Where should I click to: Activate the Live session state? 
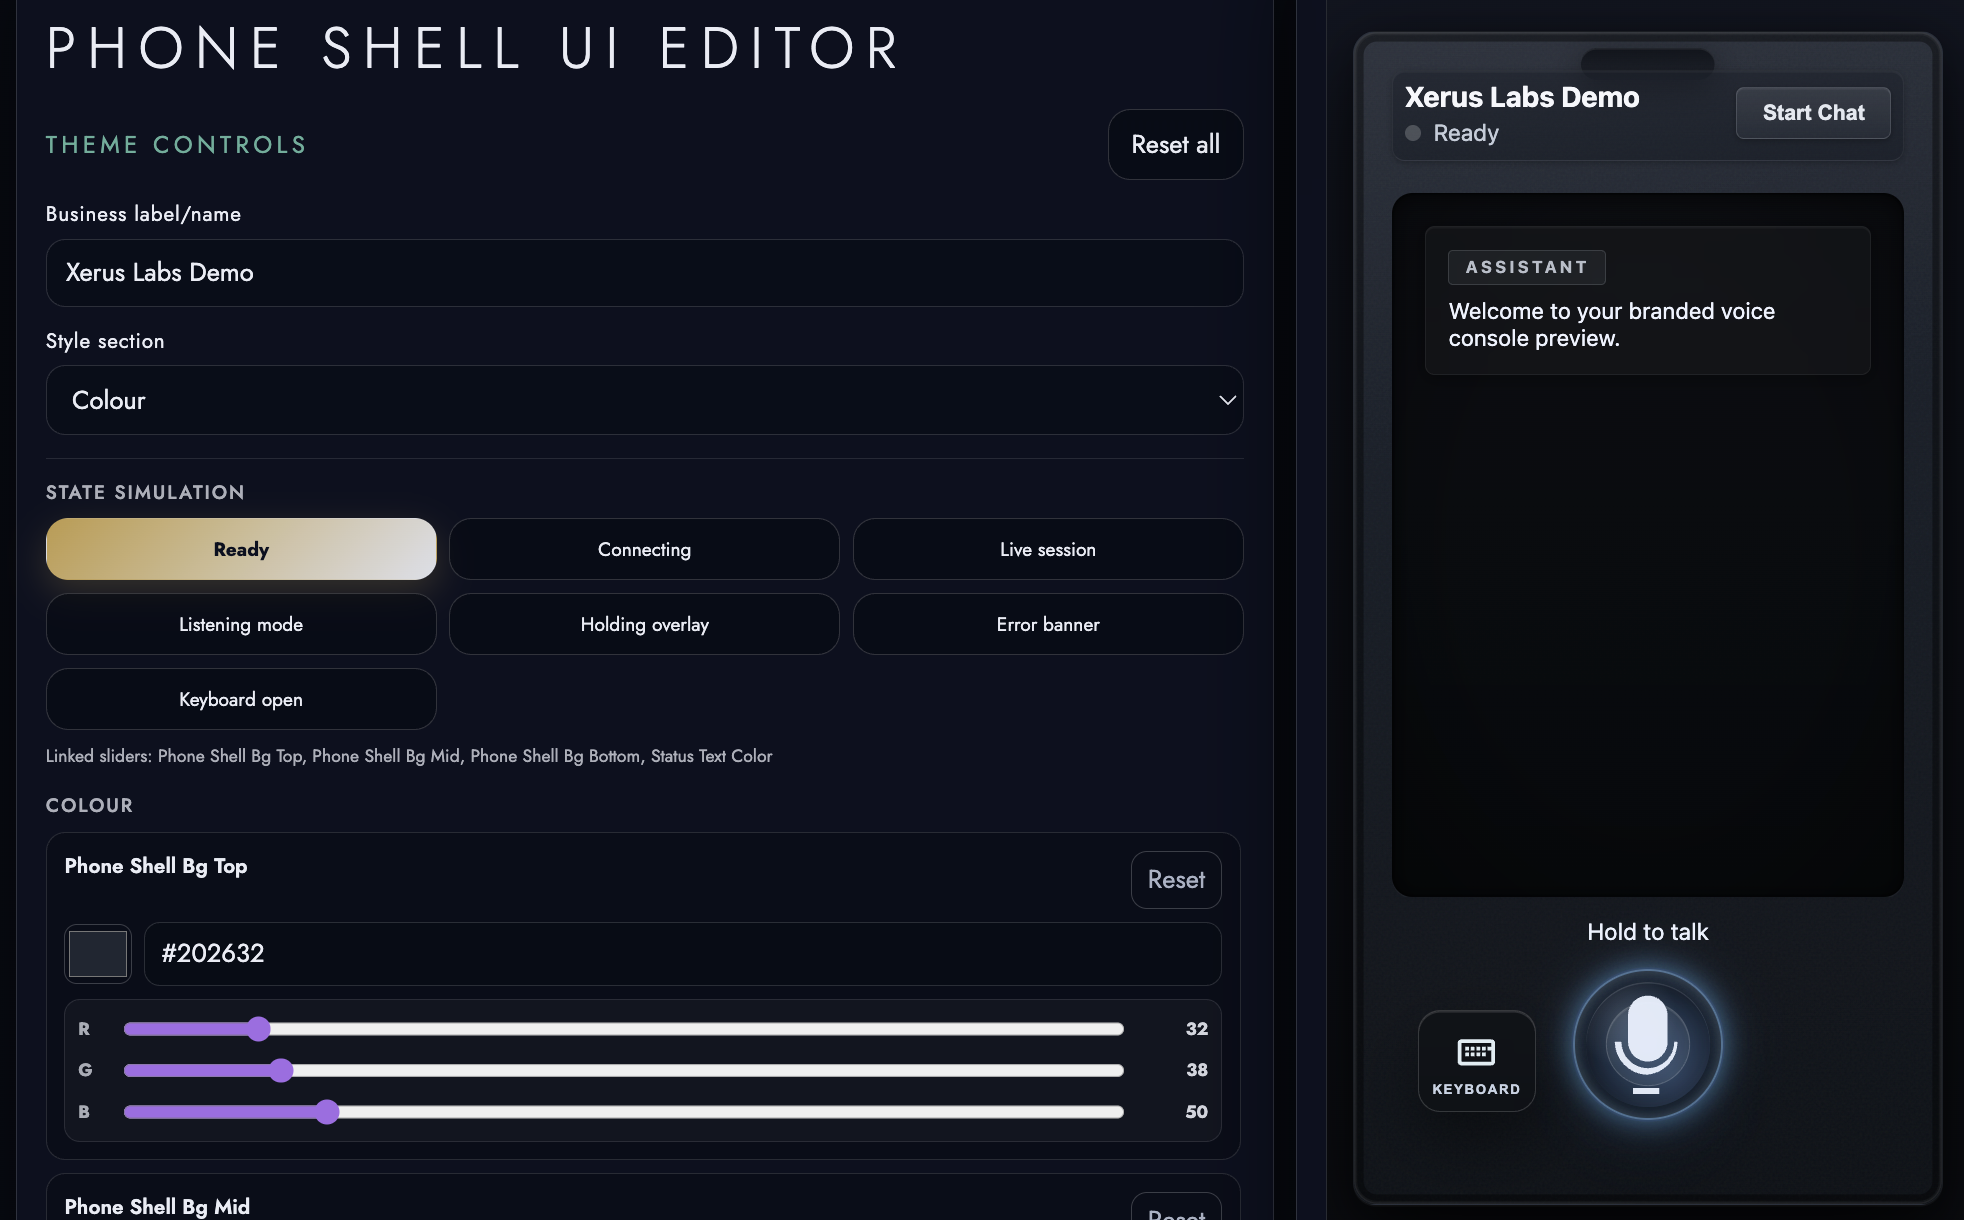(x=1047, y=549)
